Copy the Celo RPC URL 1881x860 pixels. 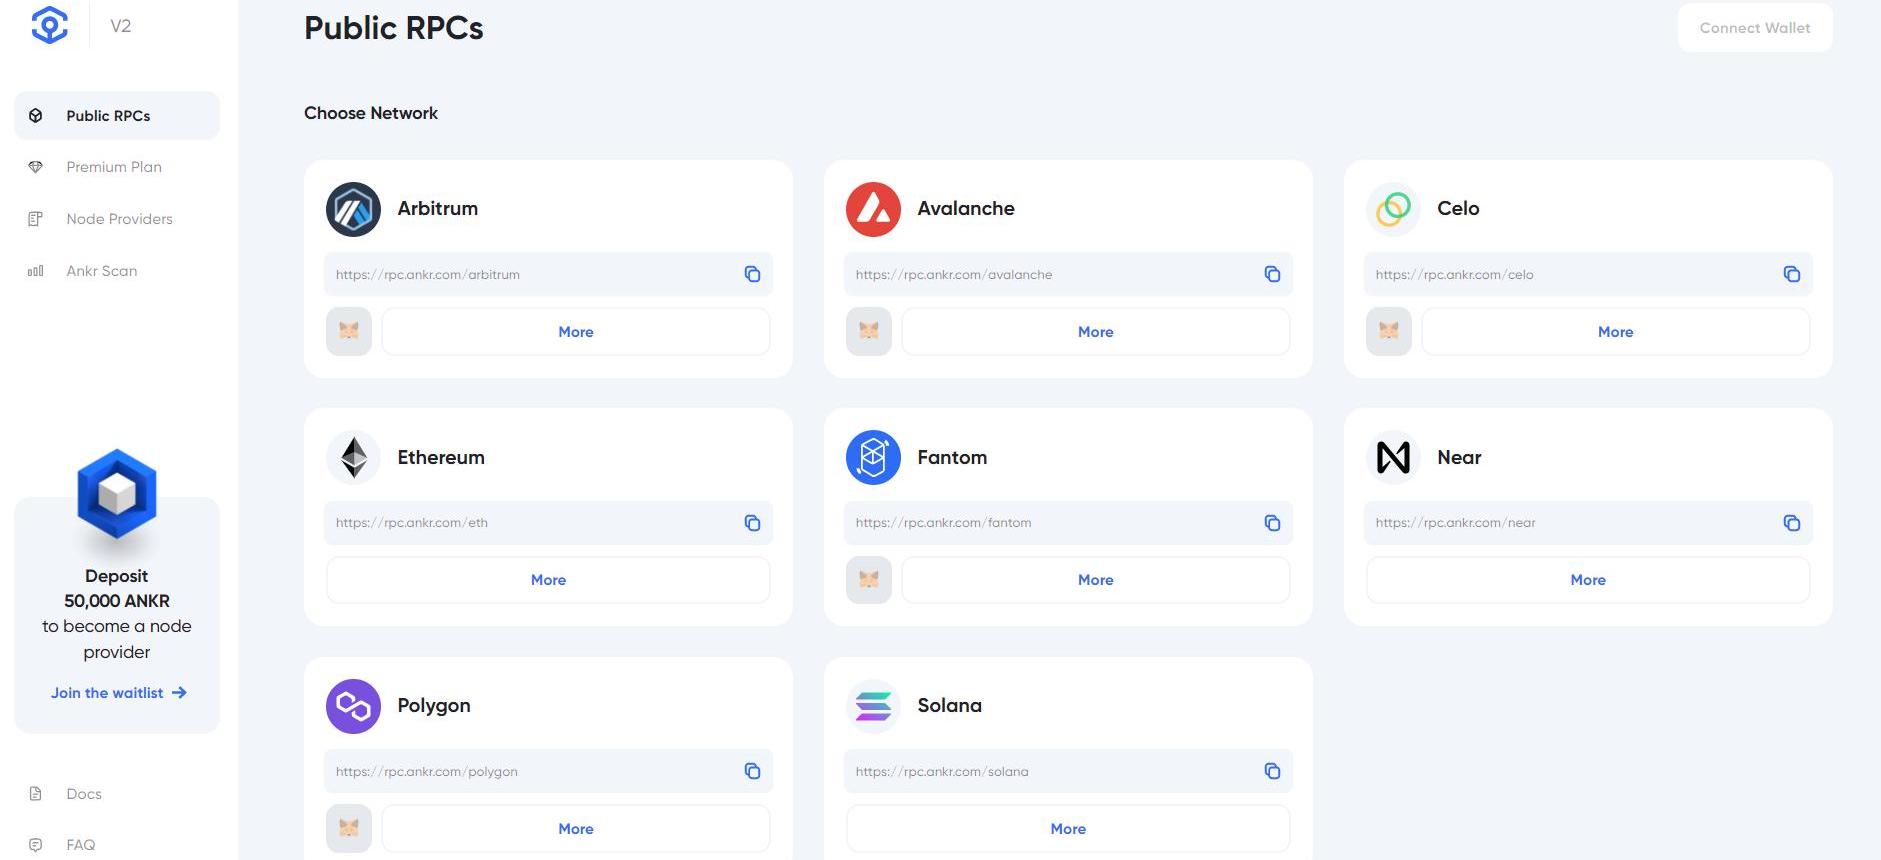pyautogui.click(x=1792, y=274)
